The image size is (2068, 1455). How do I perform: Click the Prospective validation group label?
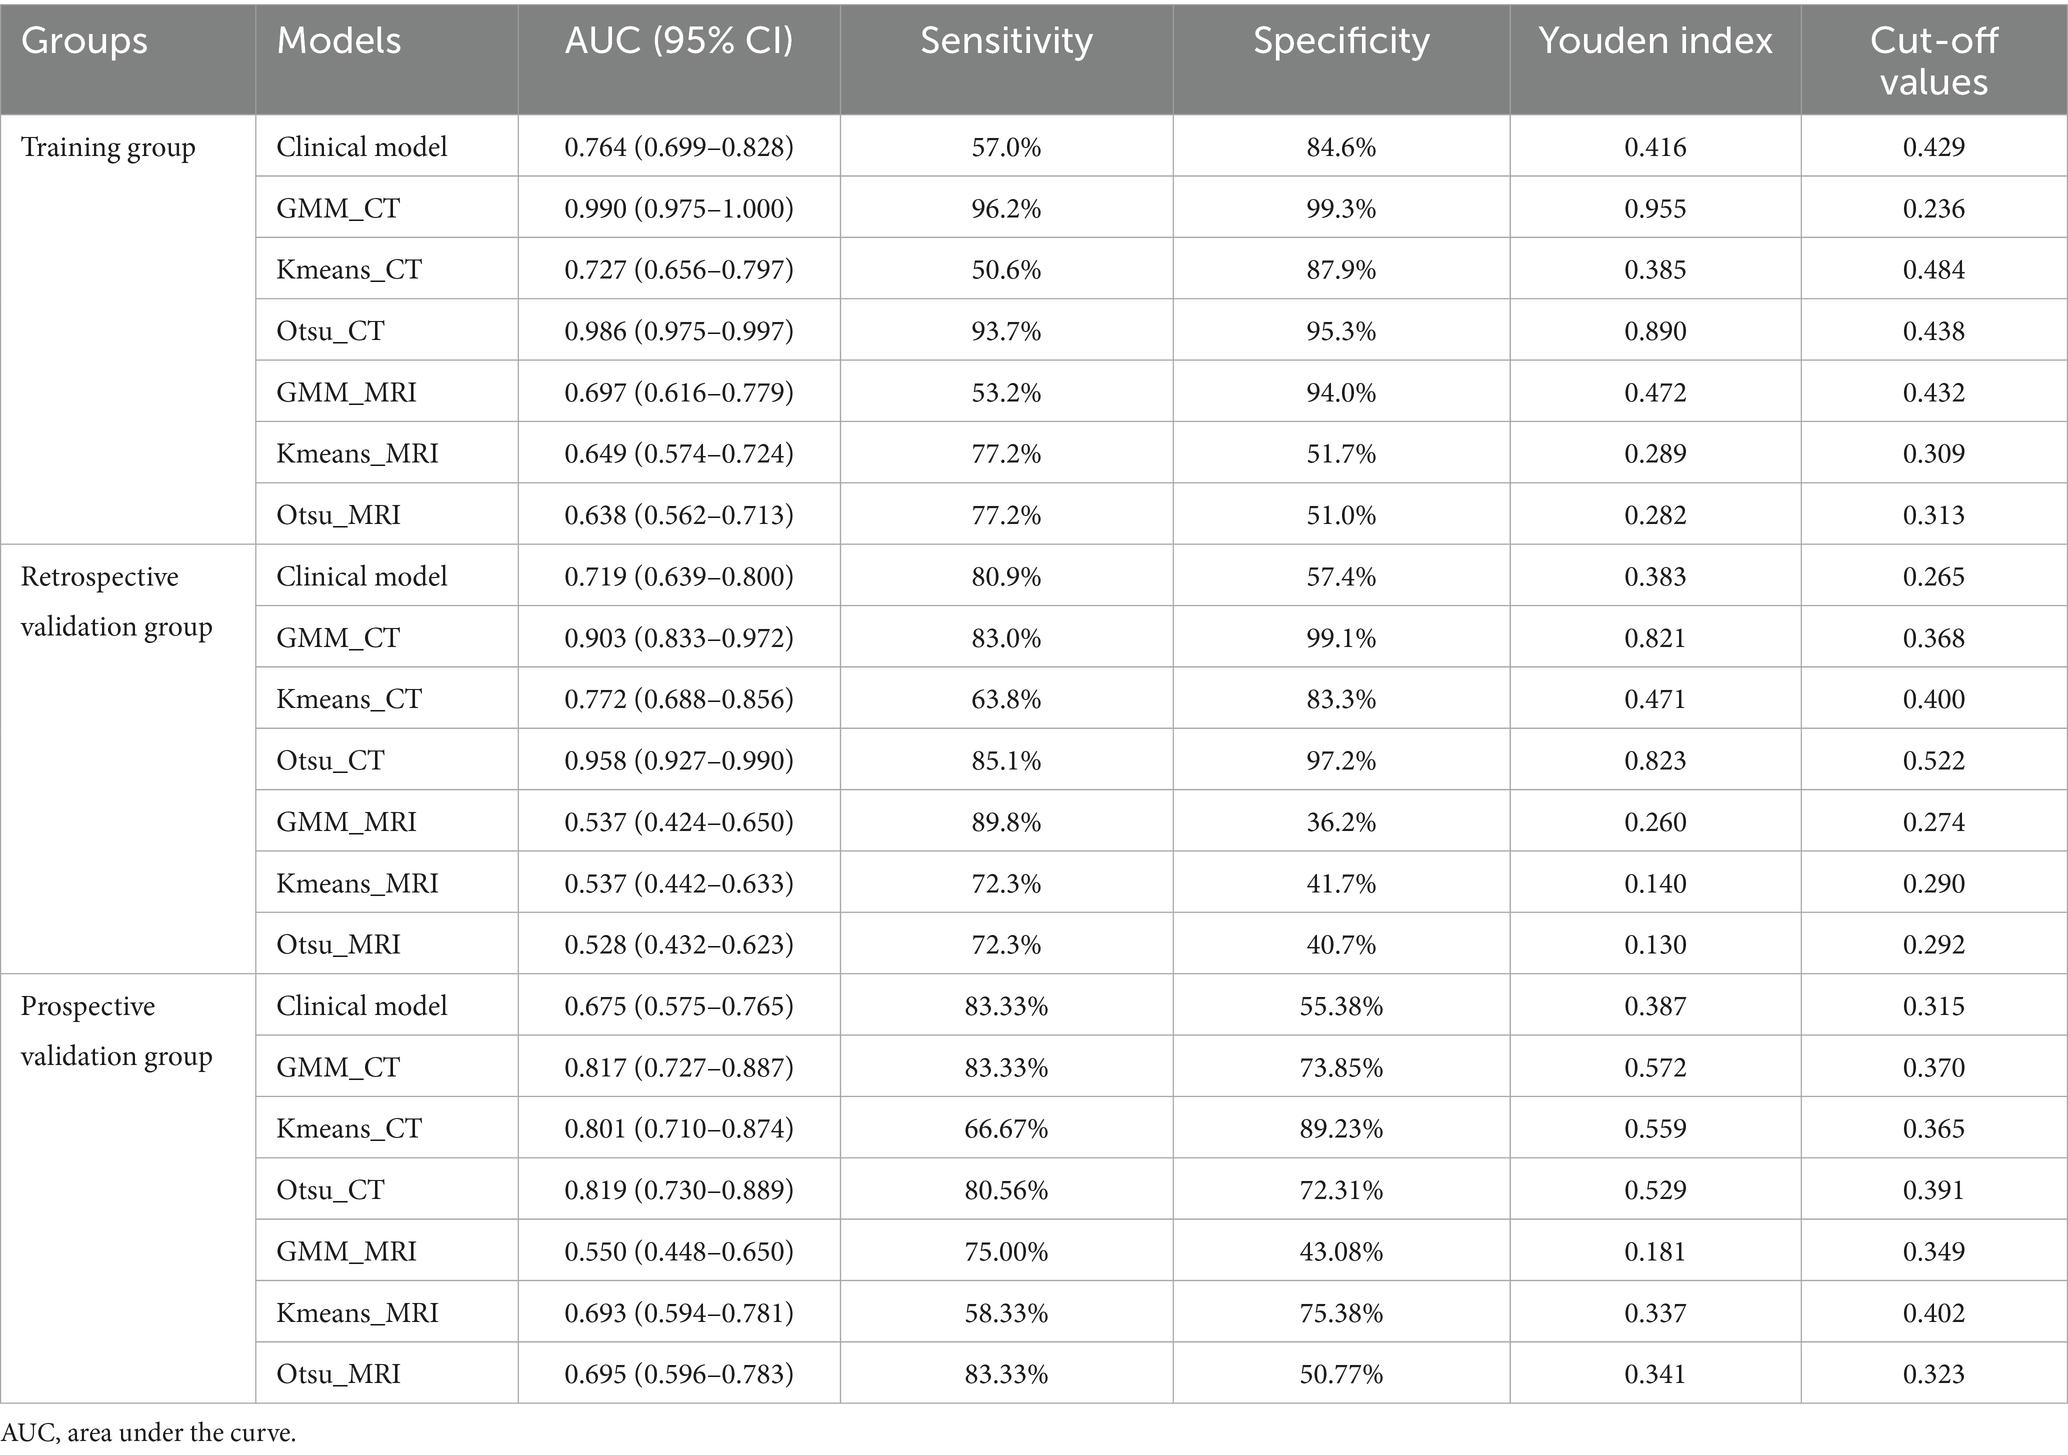click(x=116, y=1031)
